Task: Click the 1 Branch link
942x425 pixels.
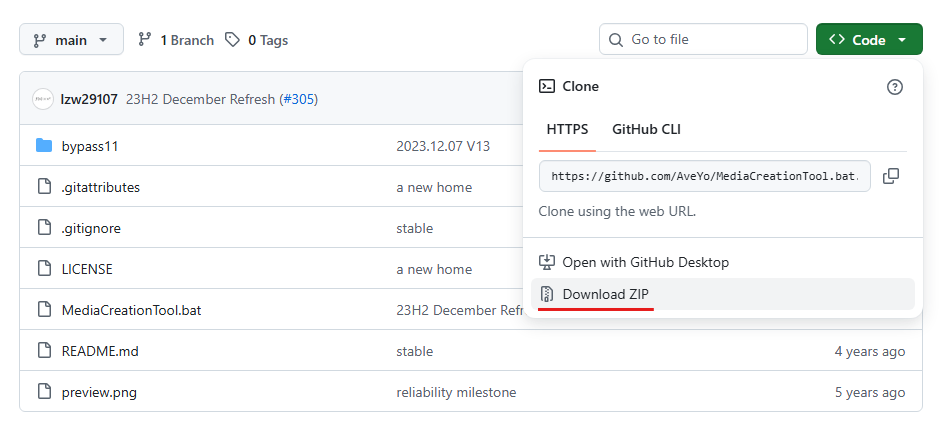Action: click(x=175, y=40)
